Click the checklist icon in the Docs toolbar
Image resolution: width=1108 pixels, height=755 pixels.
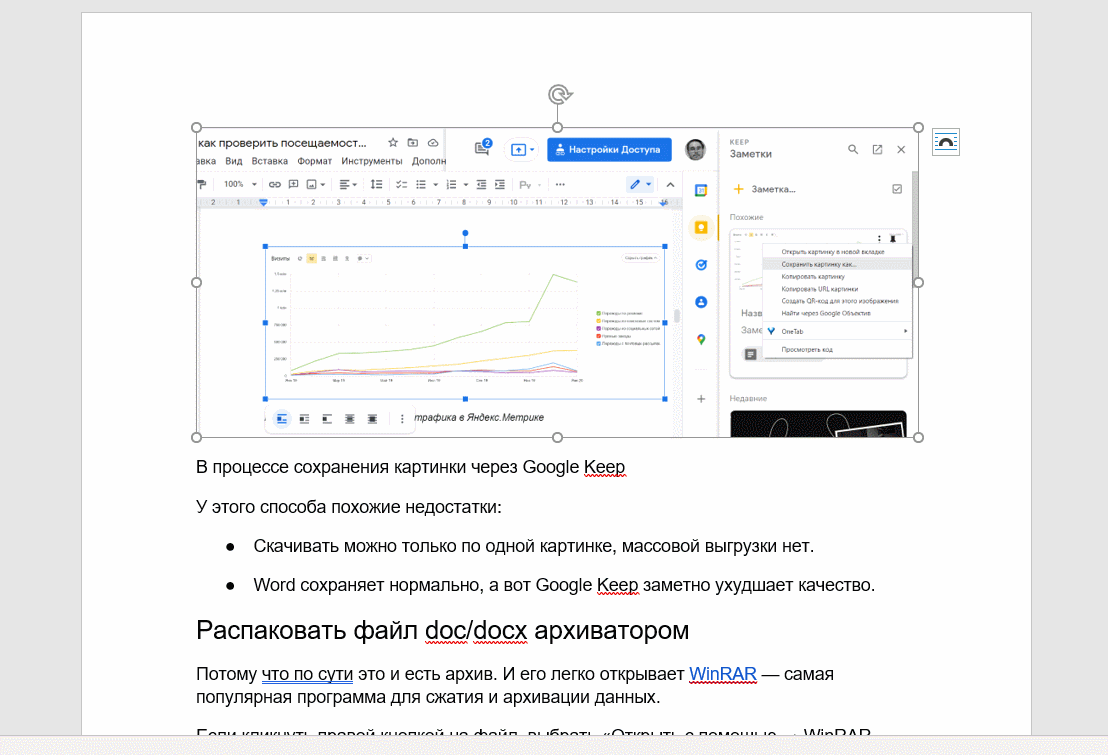tap(401, 185)
